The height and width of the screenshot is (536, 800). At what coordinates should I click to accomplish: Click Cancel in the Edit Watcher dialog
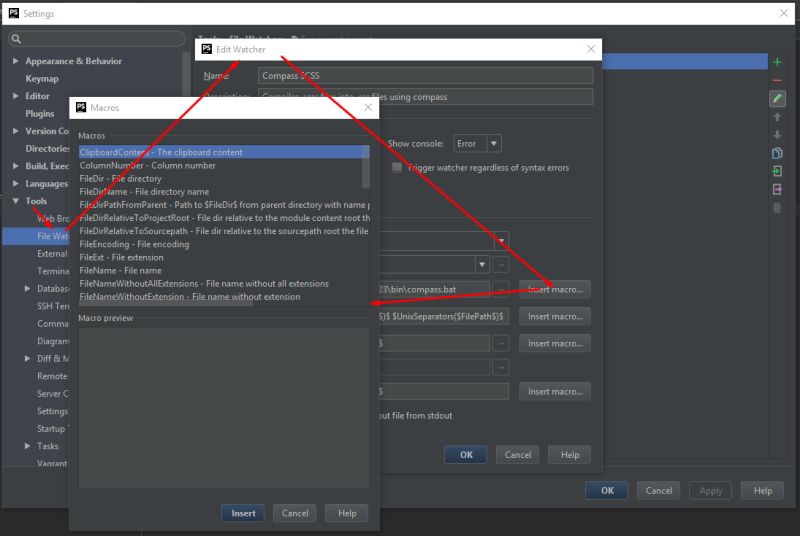click(518, 454)
